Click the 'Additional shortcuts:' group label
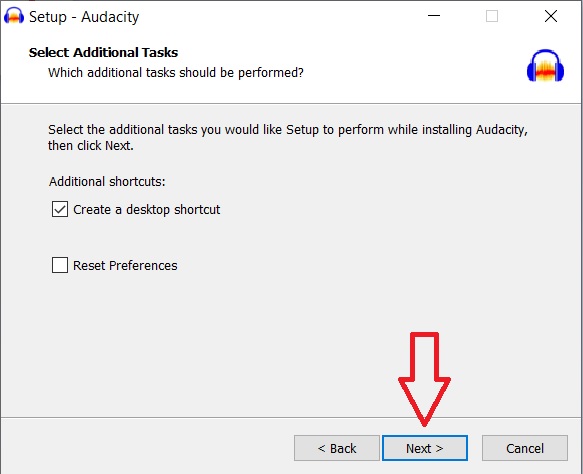 point(107,181)
